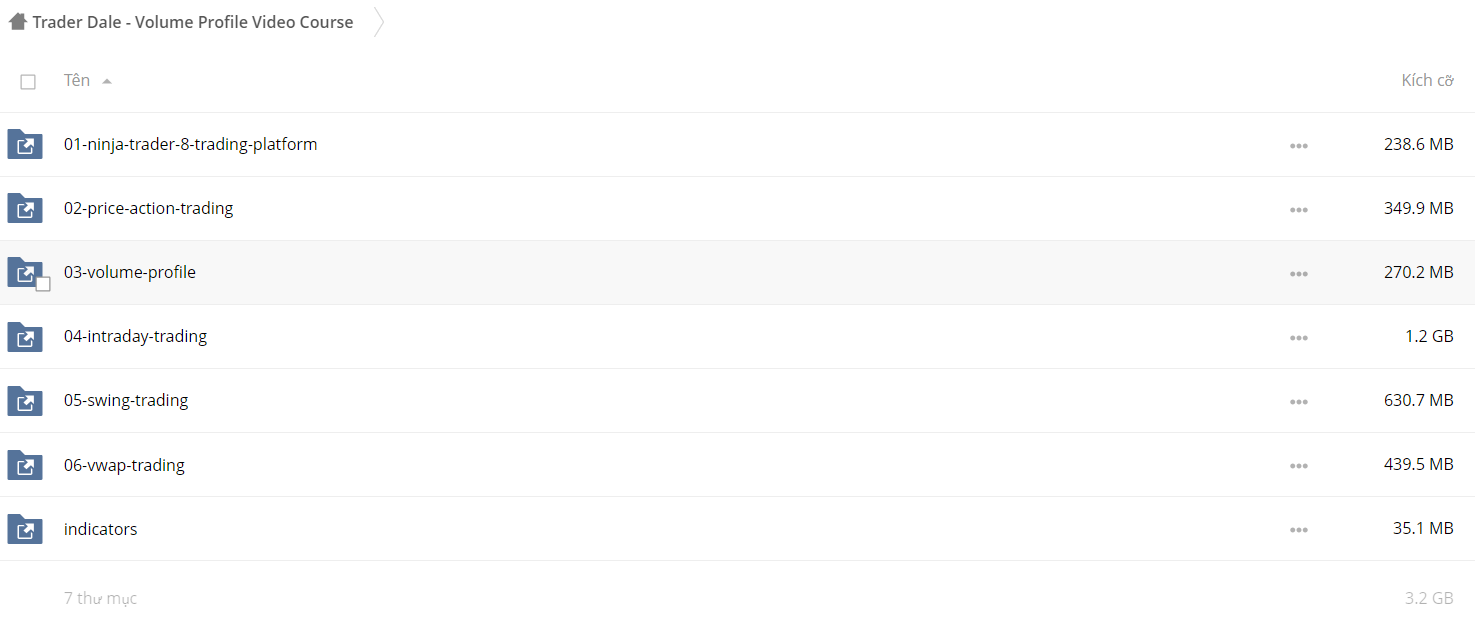Show more options for 02-price-action-trading
This screenshot has width=1475, height=632.
click(x=1298, y=210)
